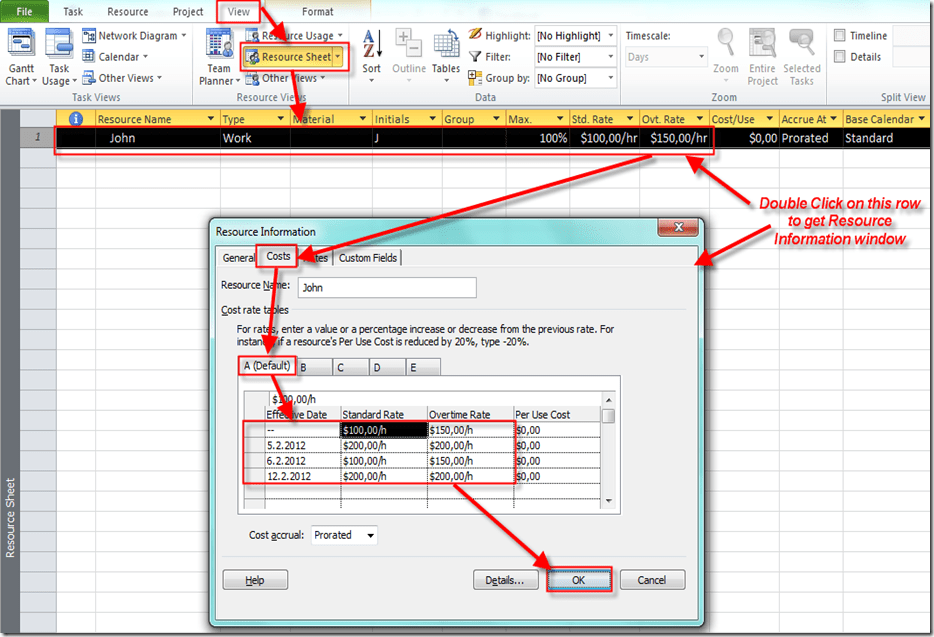934x637 pixels.
Task: Open the Filter dropdown list
Action: 575,57
